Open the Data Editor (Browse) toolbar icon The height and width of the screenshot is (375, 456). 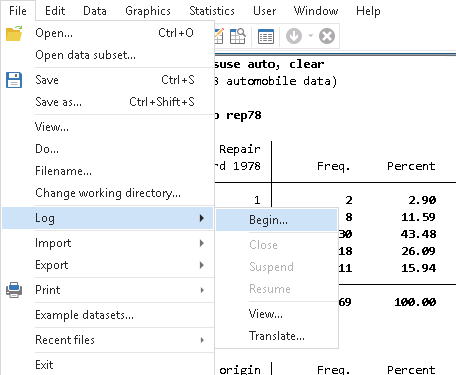pos(238,36)
